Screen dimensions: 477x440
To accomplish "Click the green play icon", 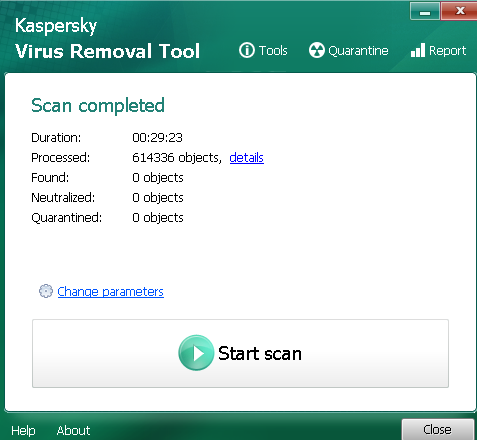I will click(196, 353).
